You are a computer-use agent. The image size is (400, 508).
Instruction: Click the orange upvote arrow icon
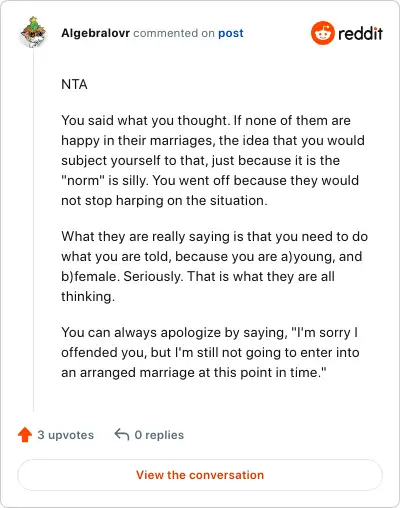click(25, 435)
